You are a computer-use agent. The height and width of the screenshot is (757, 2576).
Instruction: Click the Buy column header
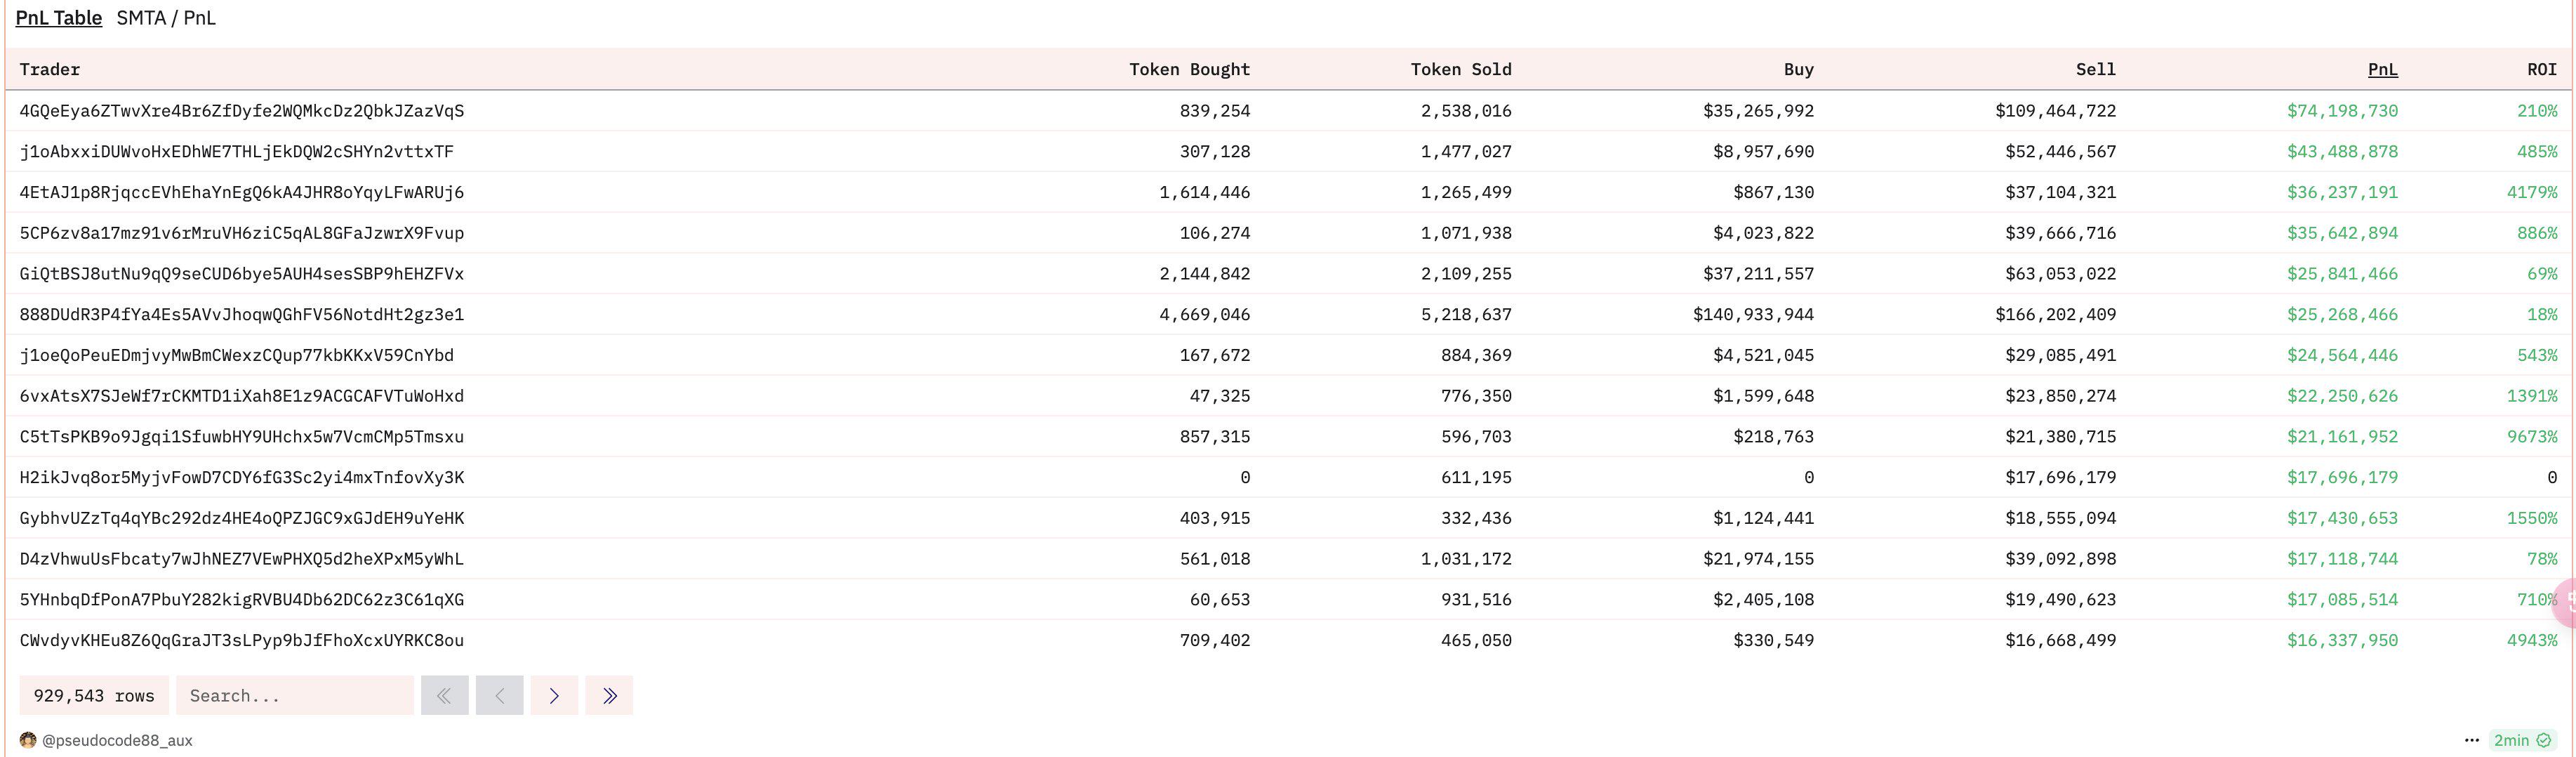(1798, 69)
